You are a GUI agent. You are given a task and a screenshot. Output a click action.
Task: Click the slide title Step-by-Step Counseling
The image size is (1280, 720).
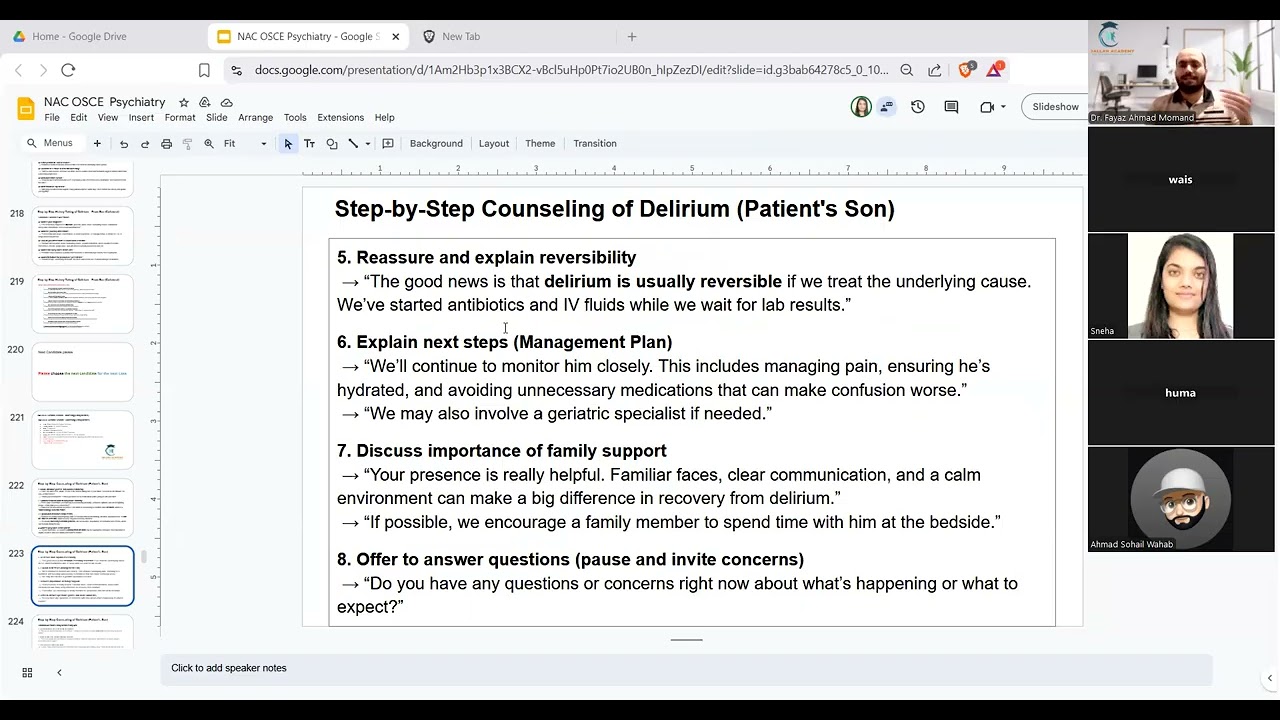(614, 209)
